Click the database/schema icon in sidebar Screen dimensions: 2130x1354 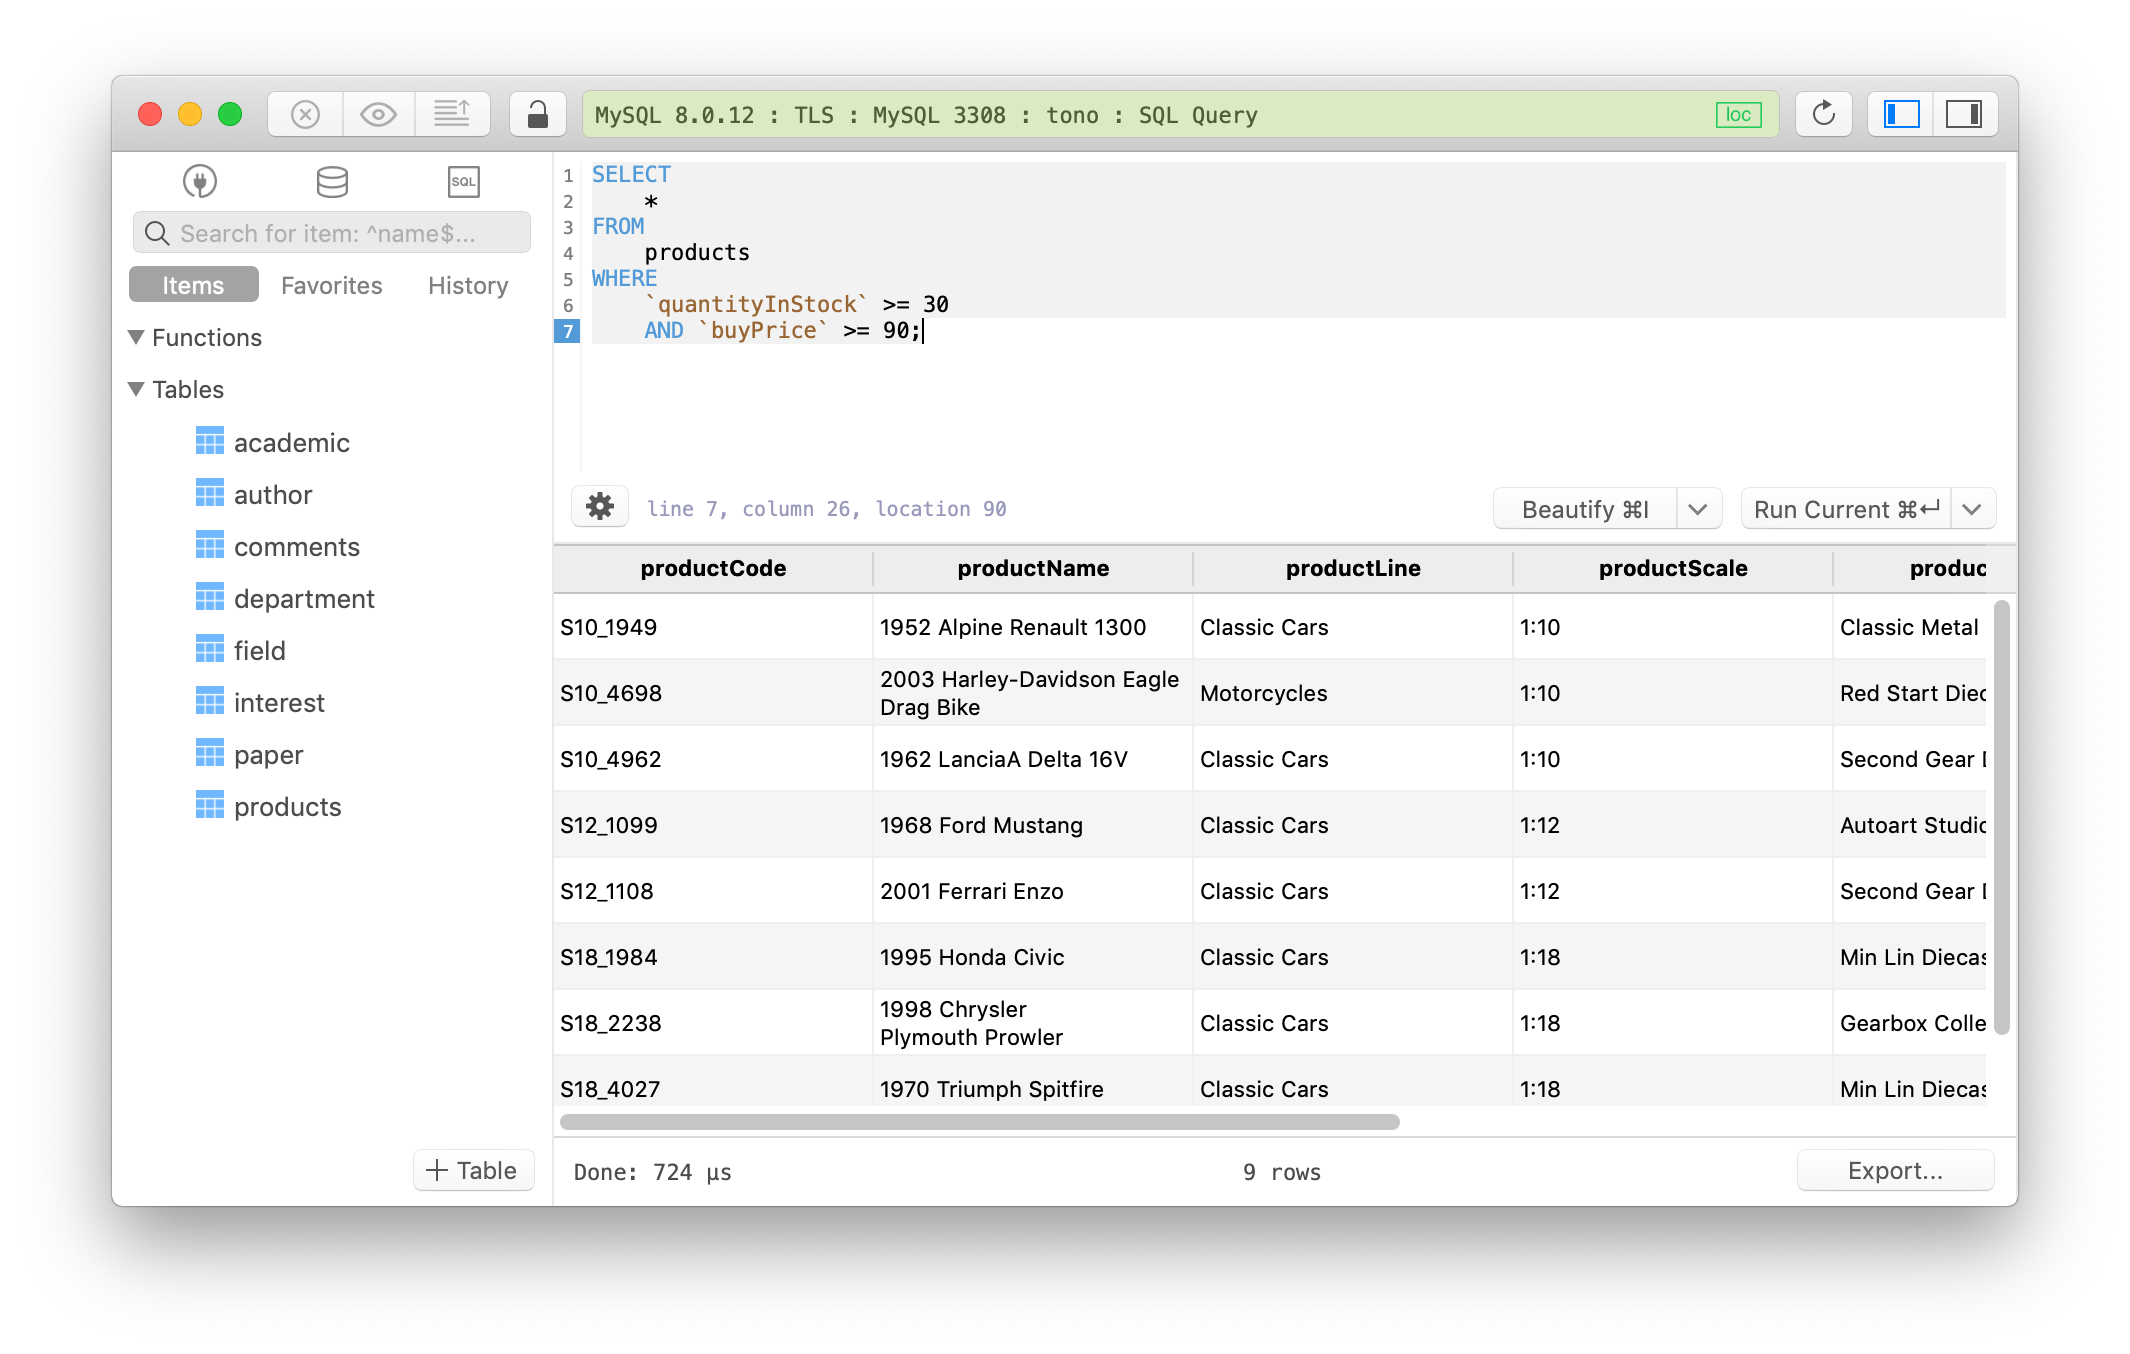pyautogui.click(x=331, y=180)
